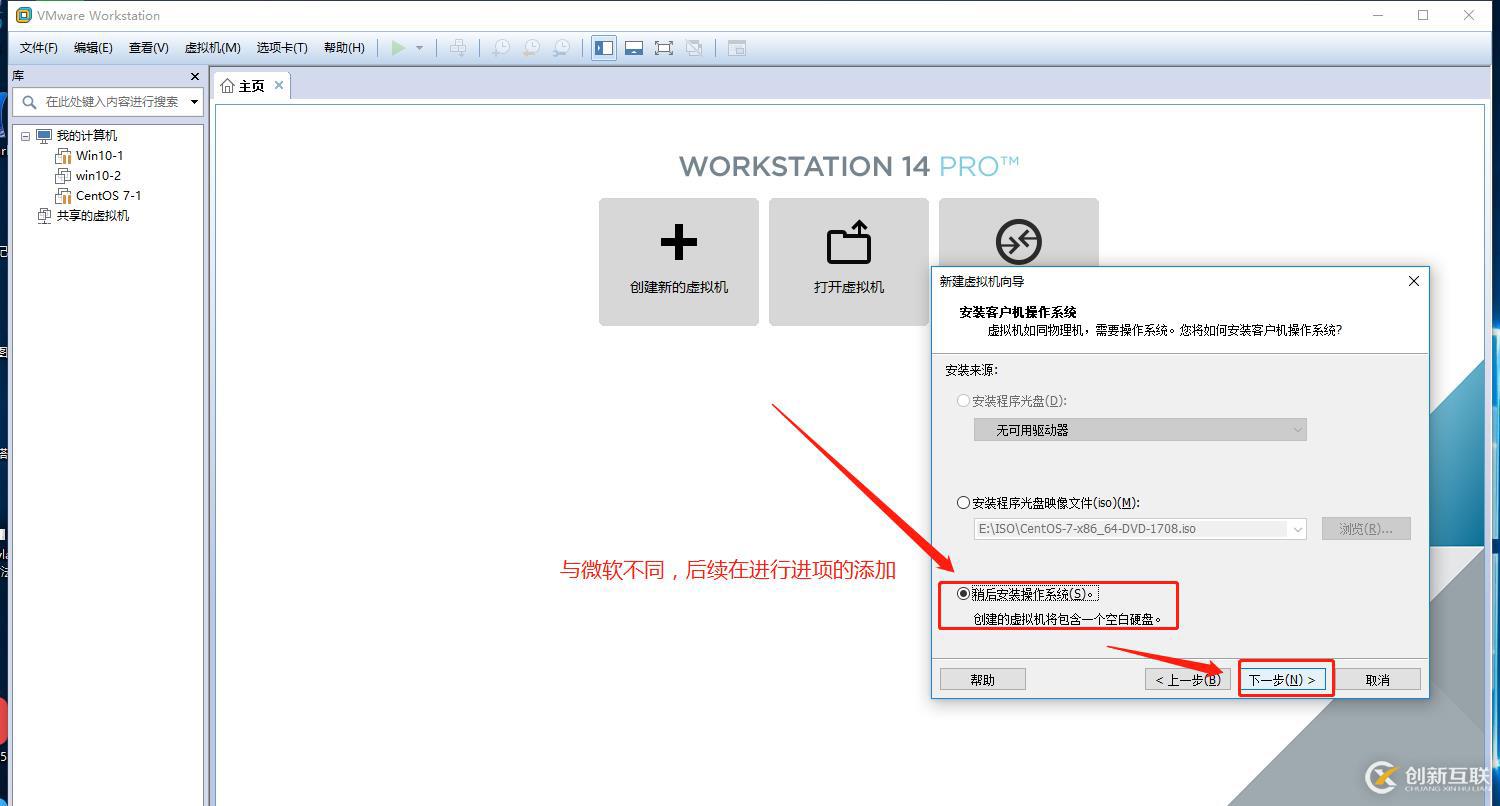
Task: Click the win10-2 VM icon in tree
Action: (x=63, y=176)
